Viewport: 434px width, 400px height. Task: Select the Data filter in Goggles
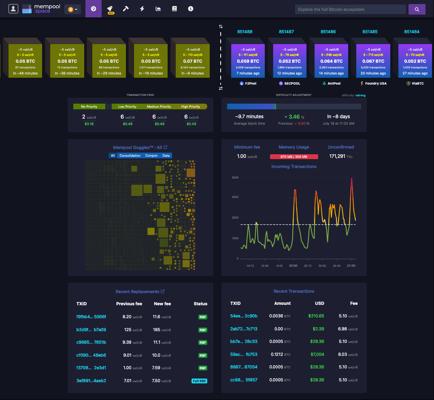pos(166,156)
